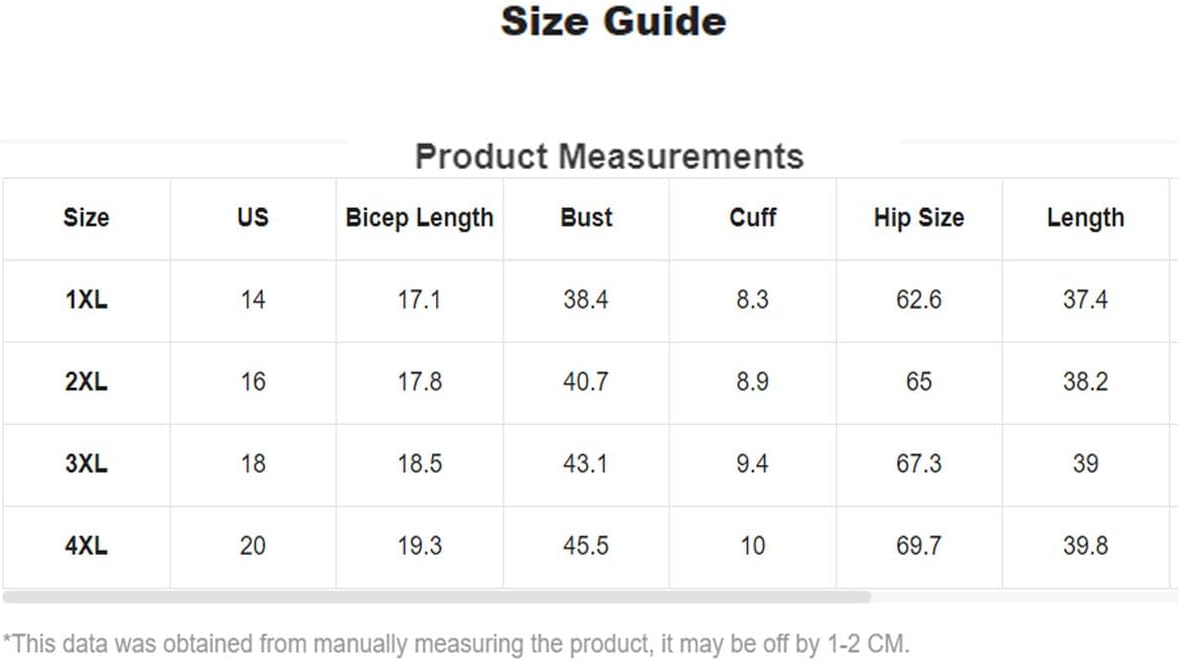Viewport: 1180px width, 661px height.
Task: Select the Cuff column header
Action: [753, 218]
